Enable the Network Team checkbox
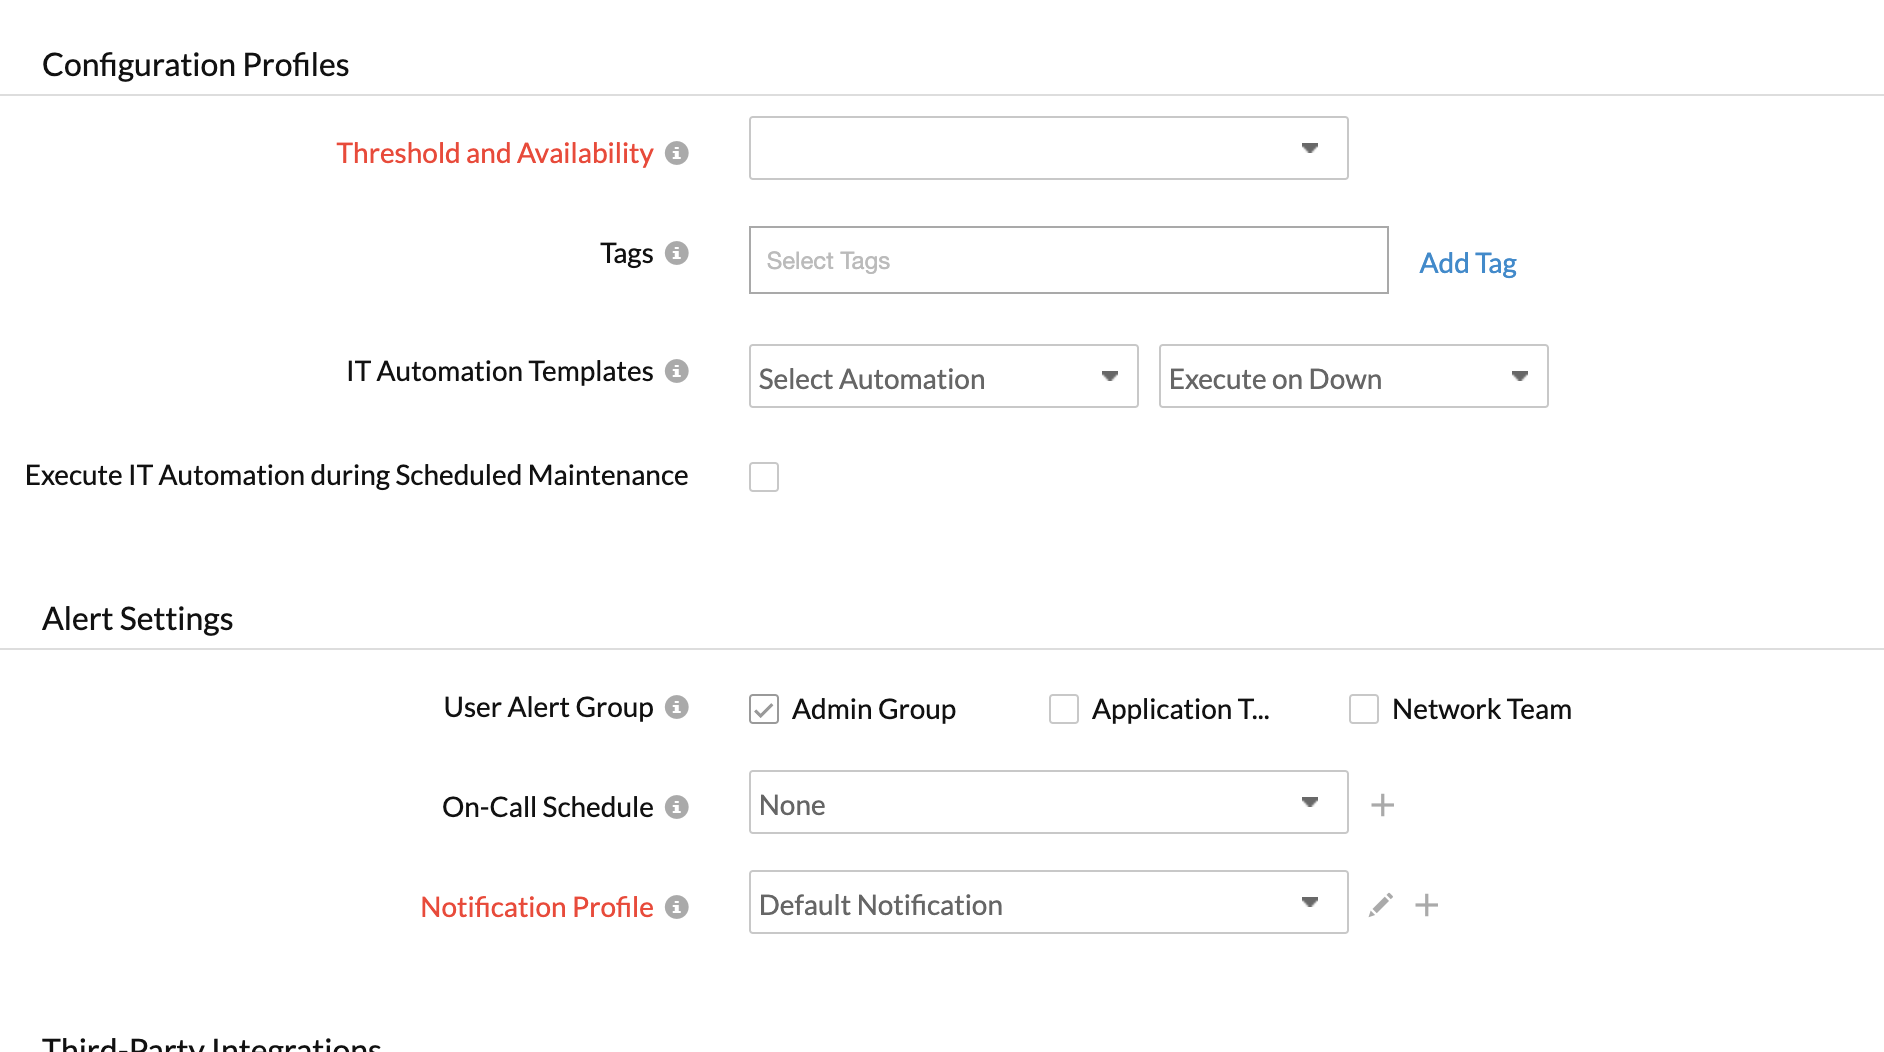This screenshot has height=1052, width=1884. (1364, 709)
